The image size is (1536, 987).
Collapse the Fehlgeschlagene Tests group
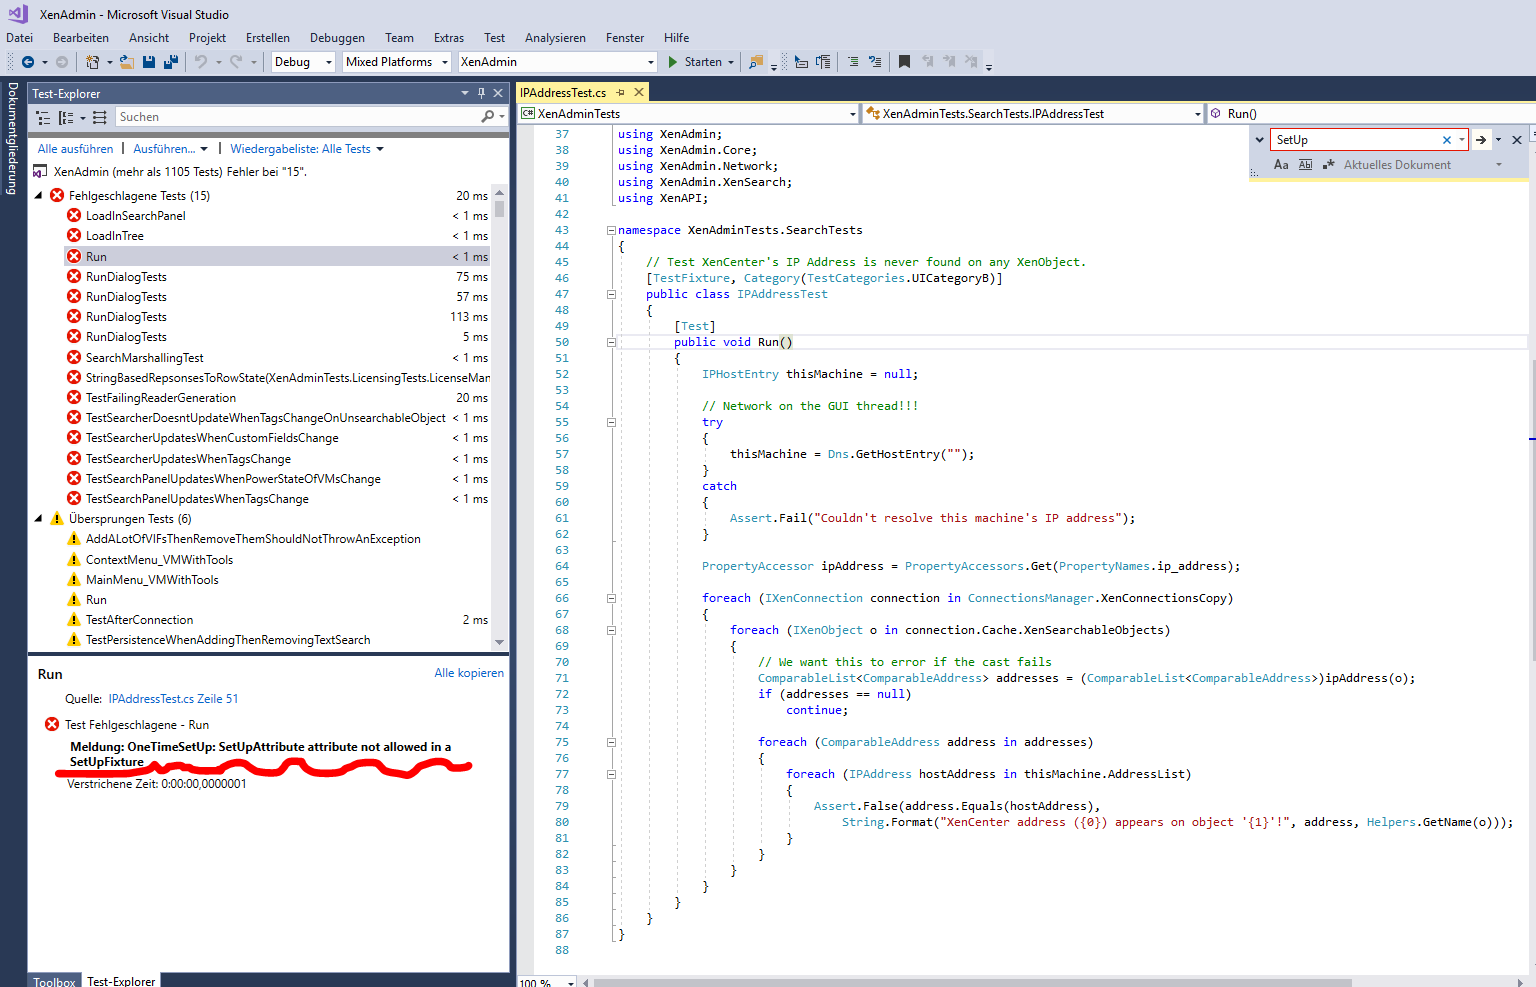tap(39, 196)
